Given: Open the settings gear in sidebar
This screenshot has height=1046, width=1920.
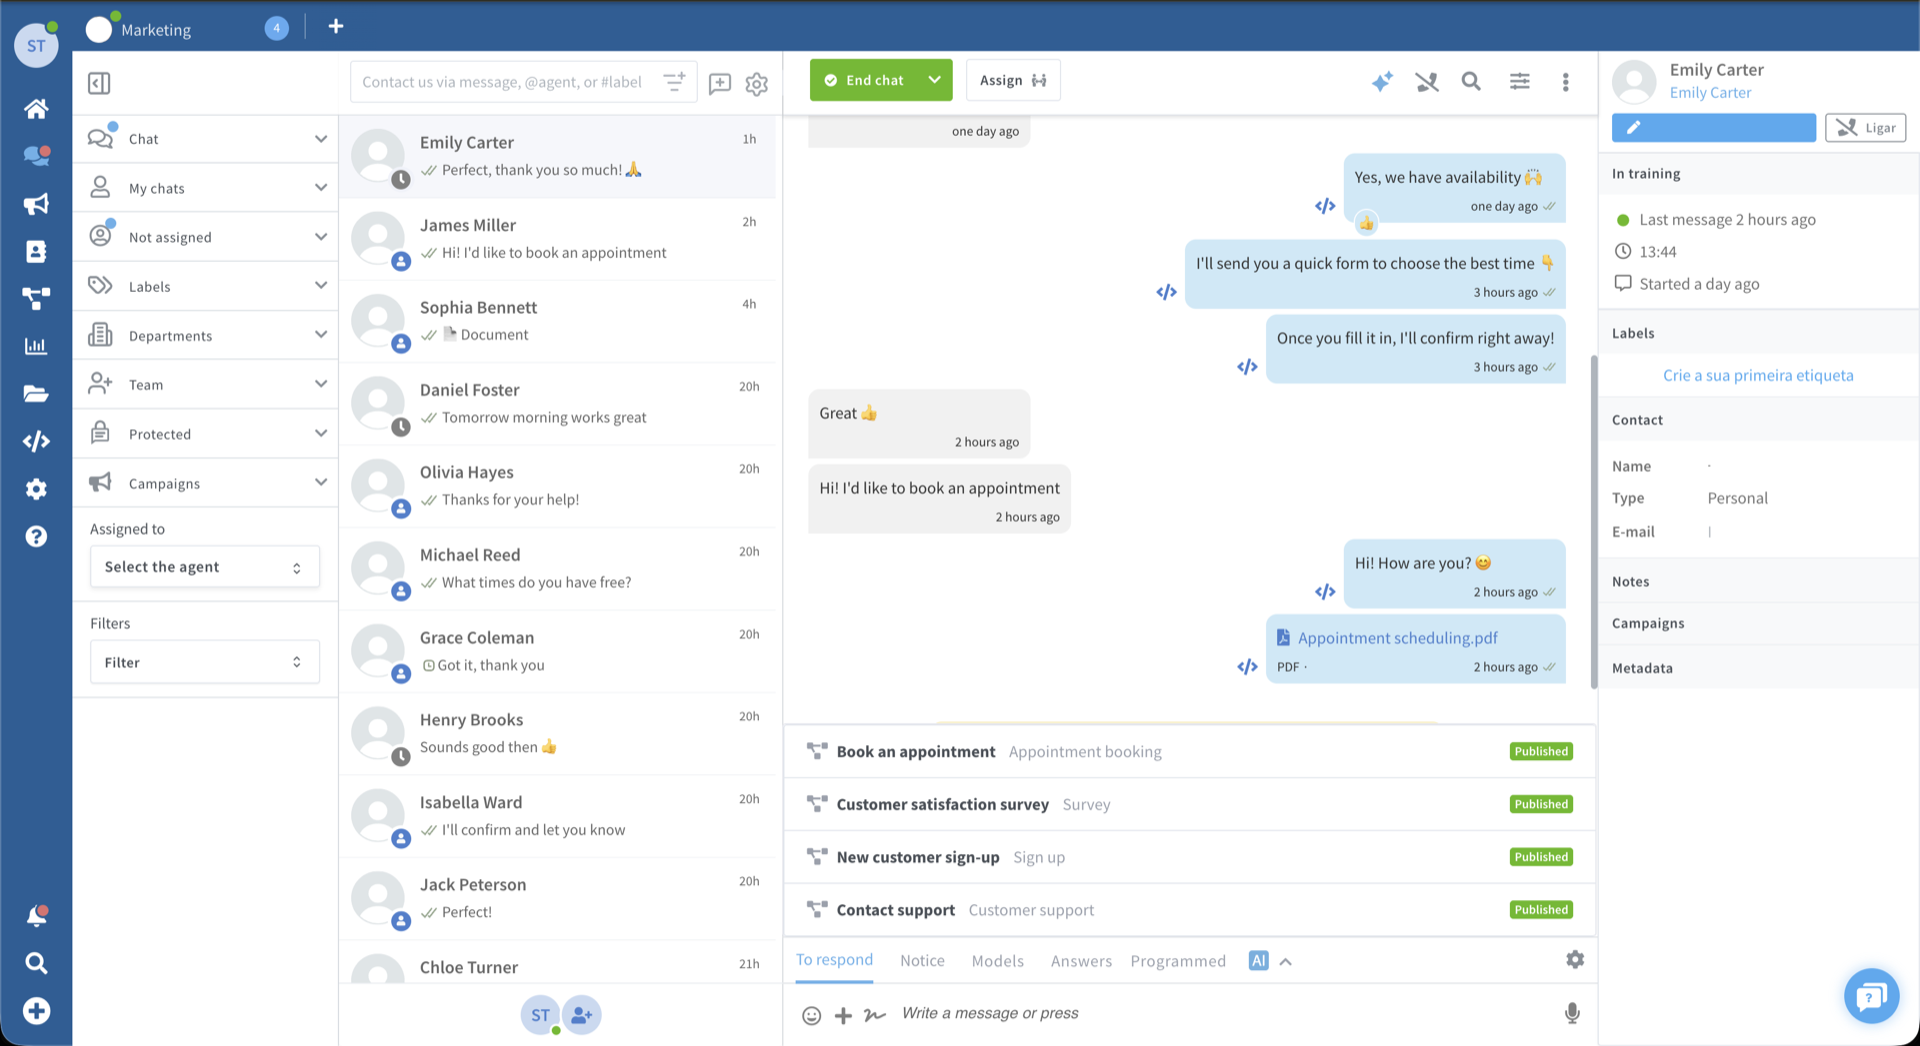Looking at the screenshot, I should click(x=36, y=489).
